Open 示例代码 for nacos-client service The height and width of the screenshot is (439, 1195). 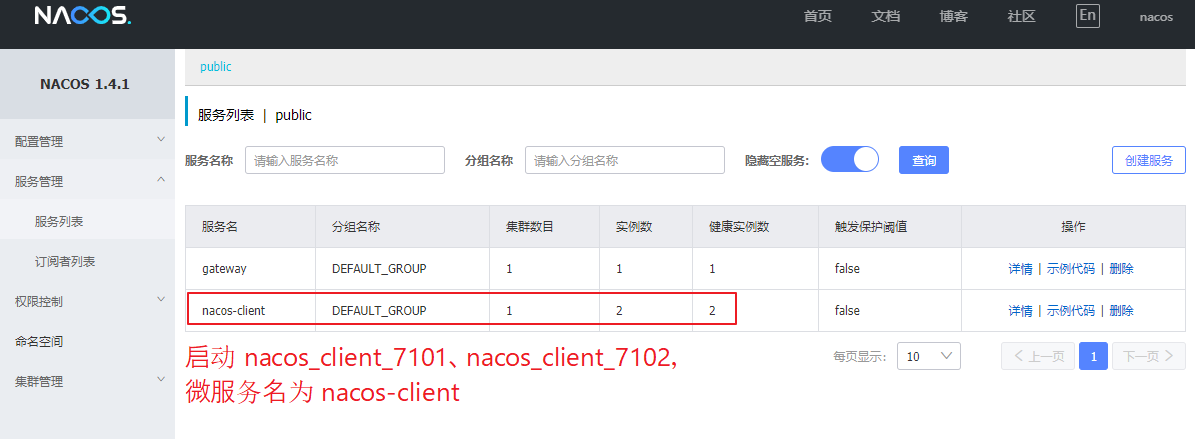point(1071,310)
